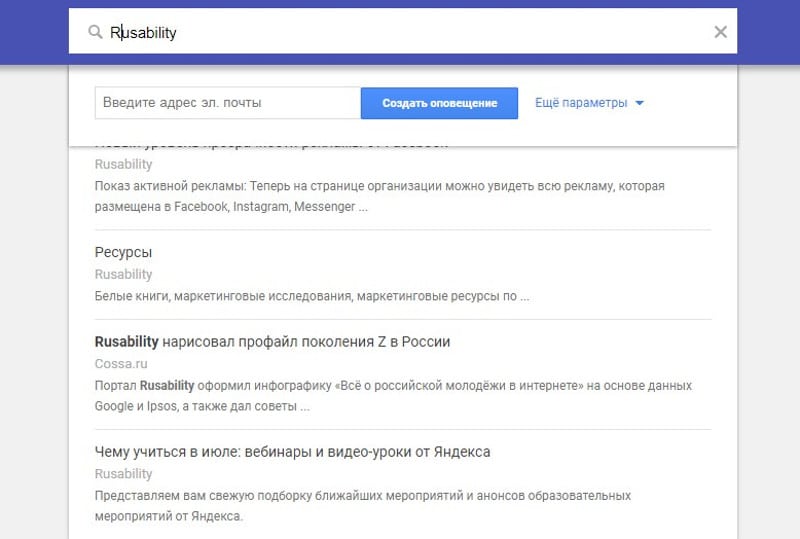Click the magnifying glass search icon
Screen dimensions: 800x539
[95, 32]
